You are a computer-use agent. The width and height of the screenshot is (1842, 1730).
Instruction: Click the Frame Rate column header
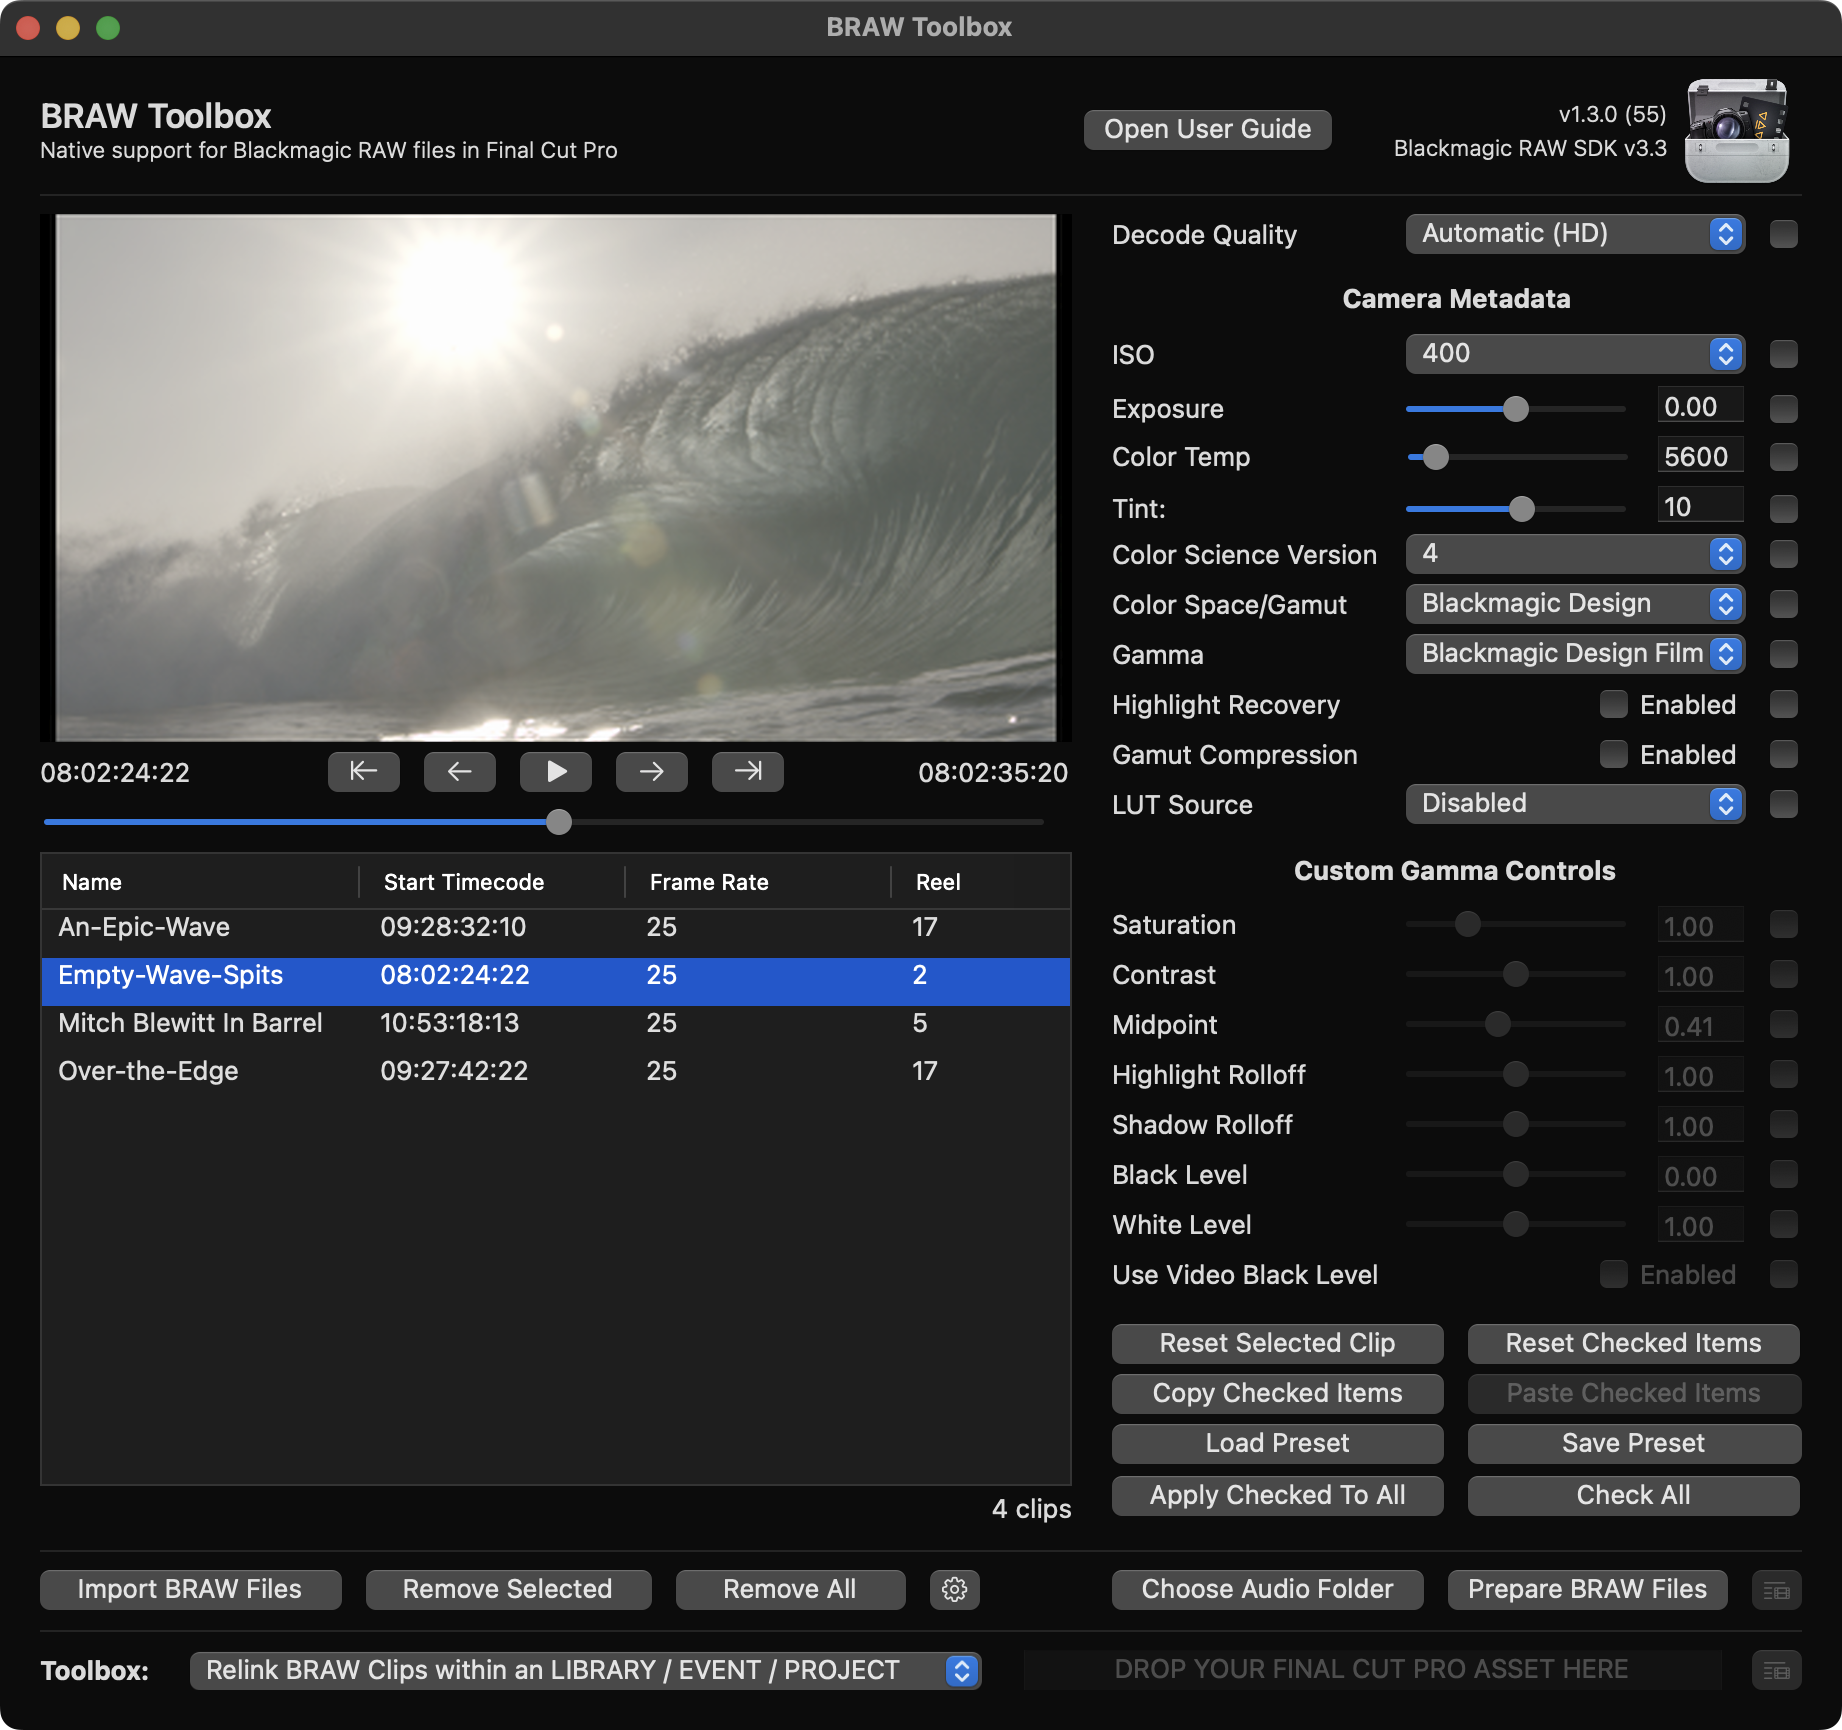pyautogui.click(x=709, y=882)
